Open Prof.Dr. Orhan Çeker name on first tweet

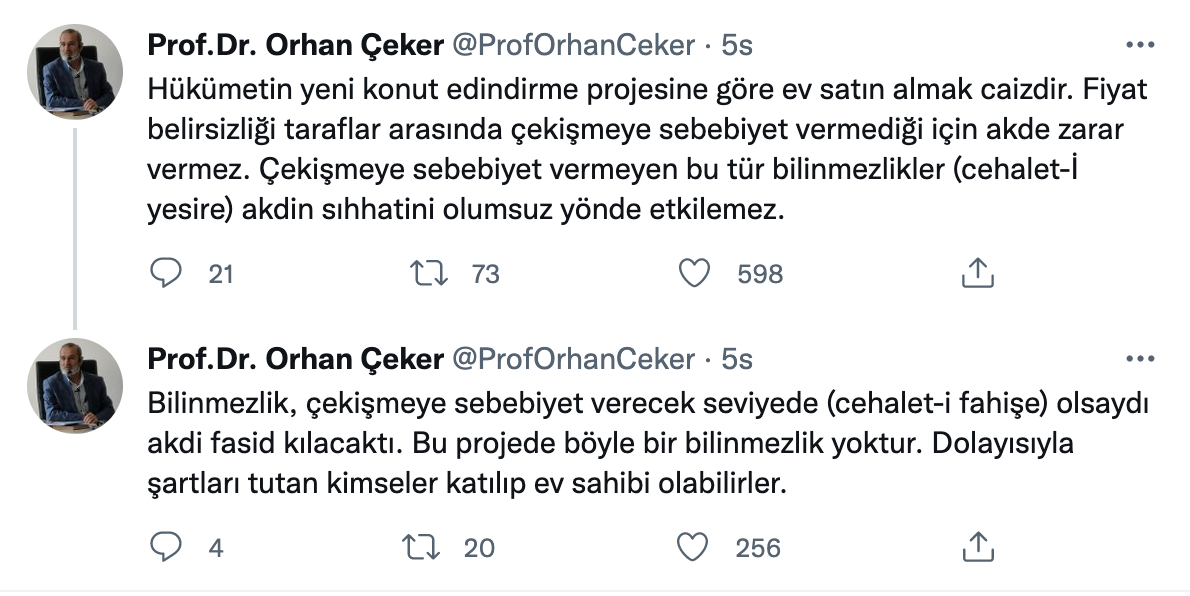point(295,45)
